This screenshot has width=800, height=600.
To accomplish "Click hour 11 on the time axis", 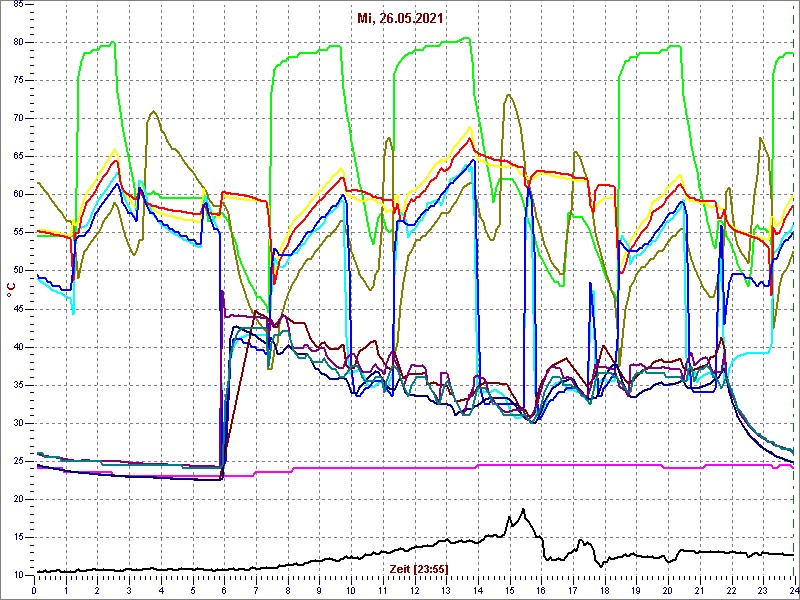I will click(x=382, y=590).
